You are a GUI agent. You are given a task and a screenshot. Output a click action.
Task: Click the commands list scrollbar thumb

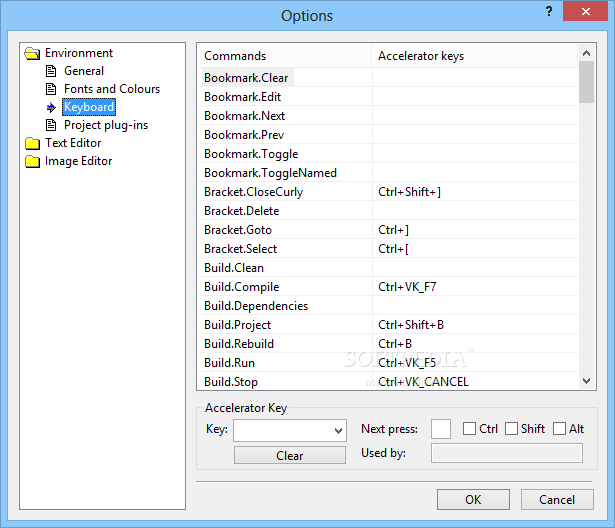(586, 82)
